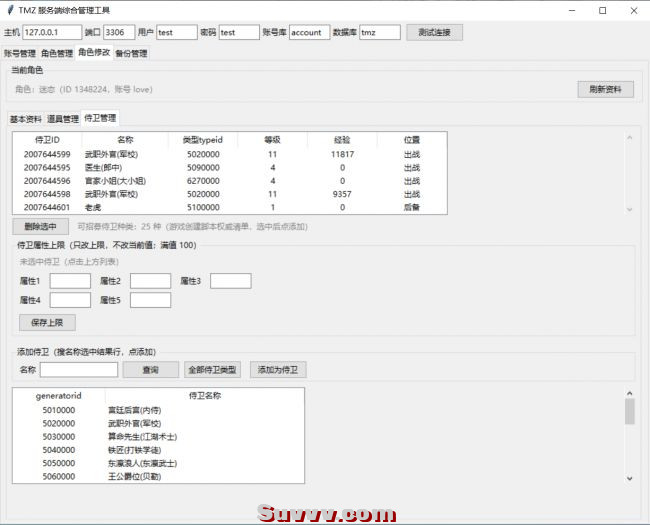Select generator row 5060000 王公爵位
The width and height of the screenshot is (650, 525).
(x=158, y=476)
